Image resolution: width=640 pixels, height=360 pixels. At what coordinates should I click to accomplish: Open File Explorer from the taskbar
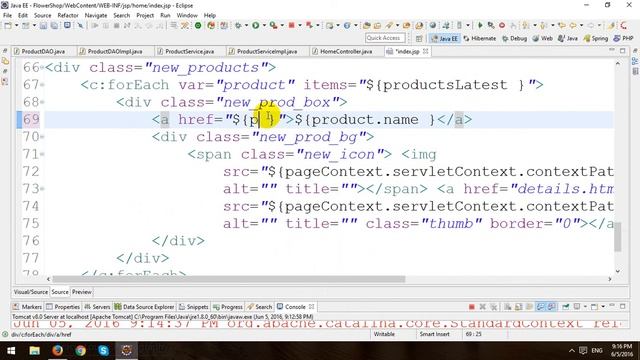(34, 350)
